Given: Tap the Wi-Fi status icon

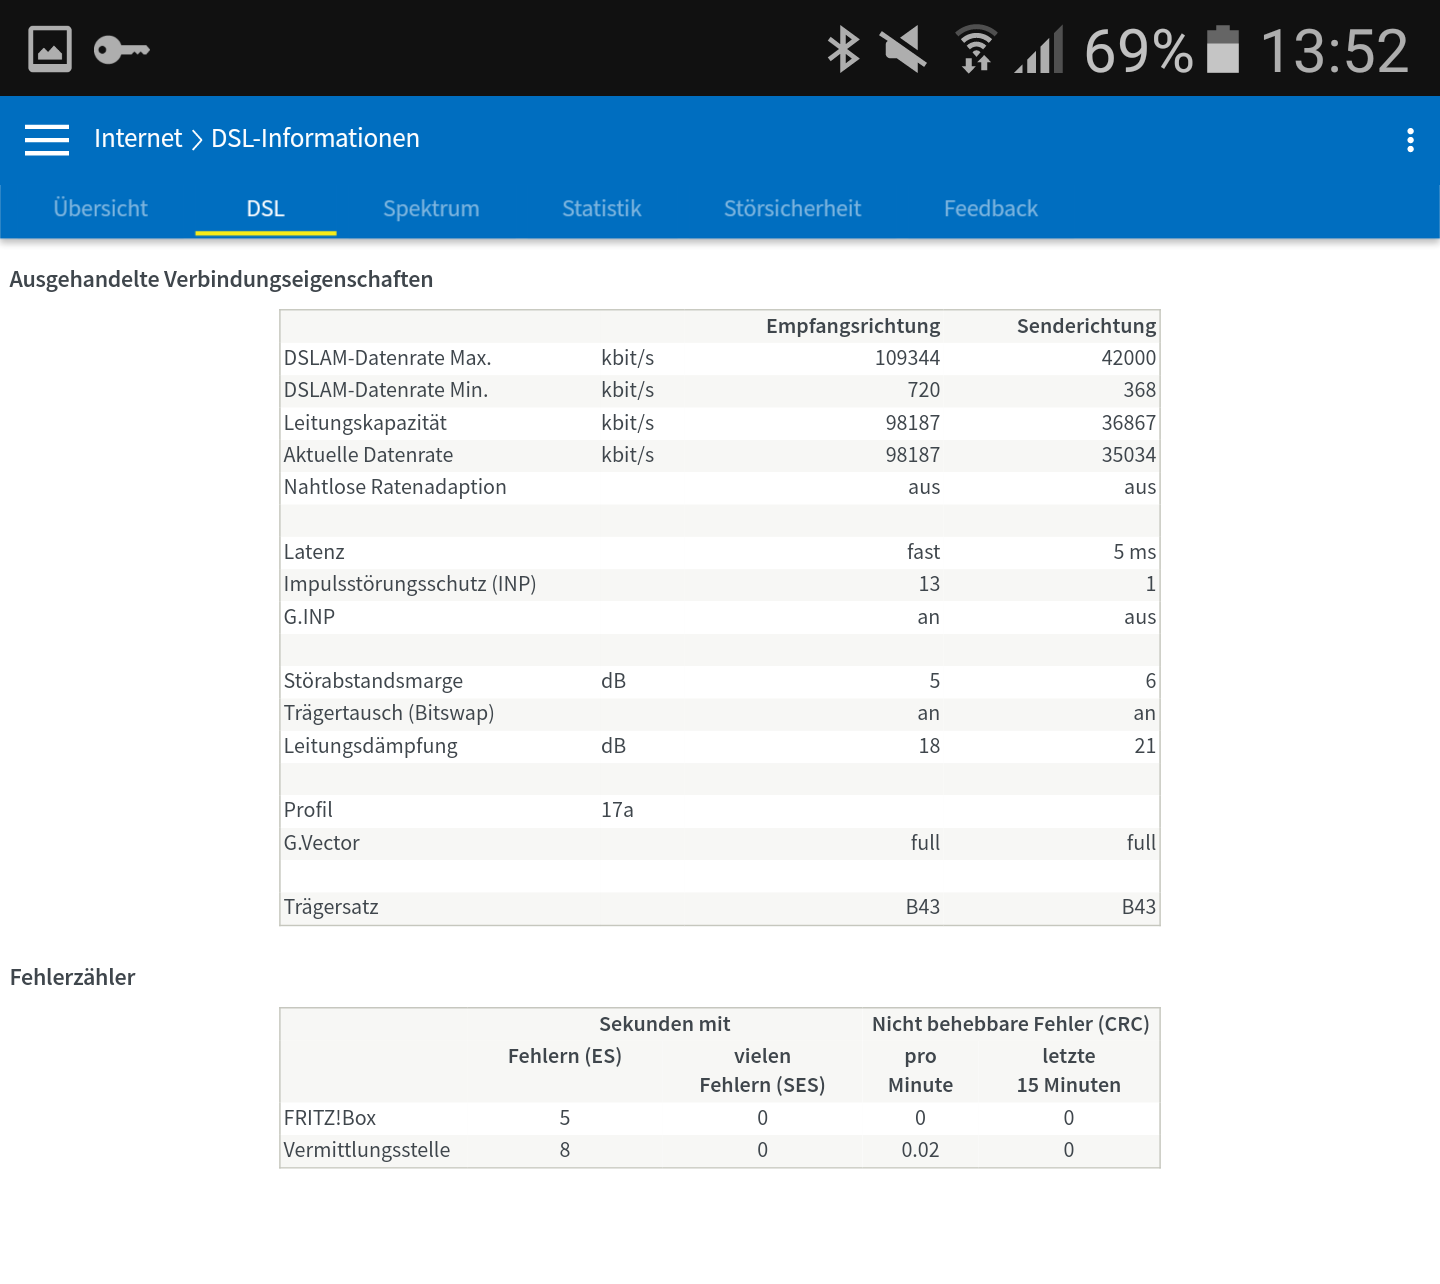Looking at the screenshot, I should [976, 49].
